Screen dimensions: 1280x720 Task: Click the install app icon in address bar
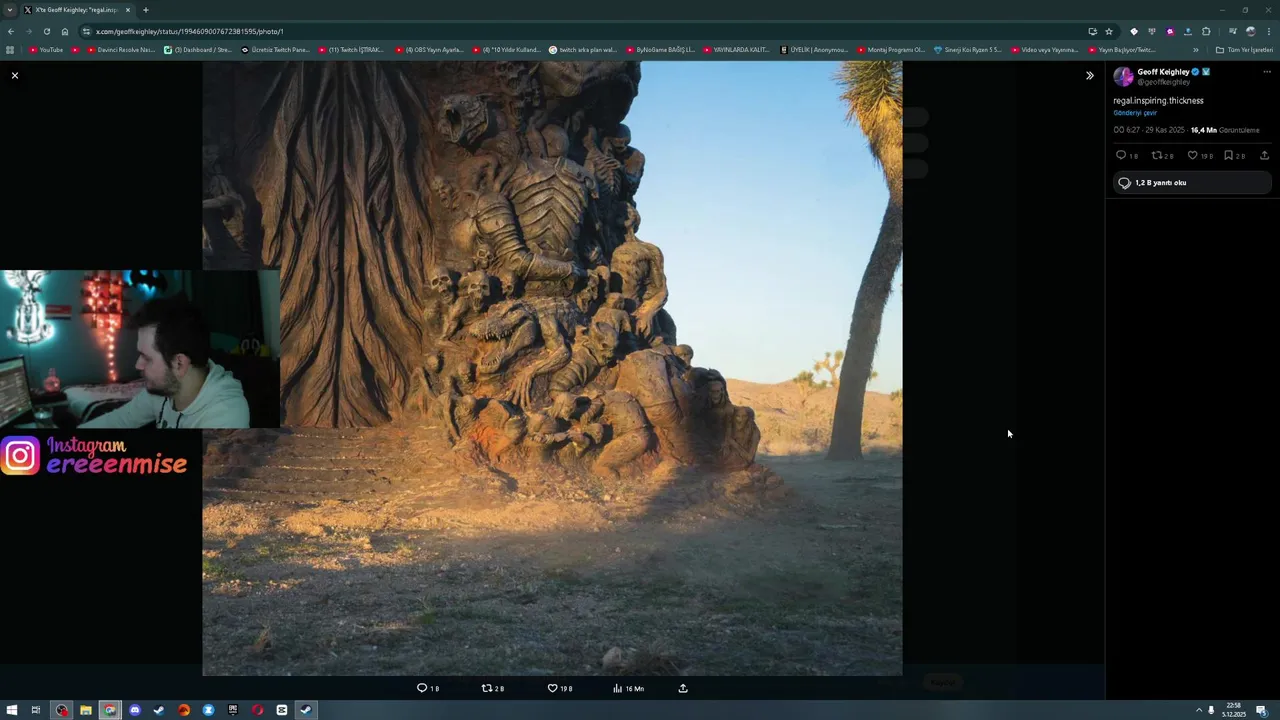1092,31
